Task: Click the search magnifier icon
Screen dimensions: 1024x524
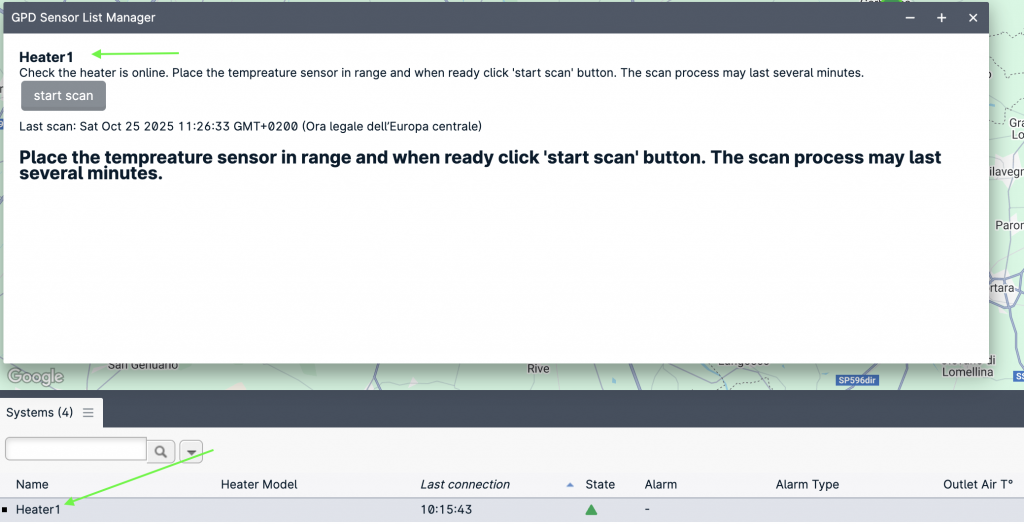Action: [x=161, y=451]
